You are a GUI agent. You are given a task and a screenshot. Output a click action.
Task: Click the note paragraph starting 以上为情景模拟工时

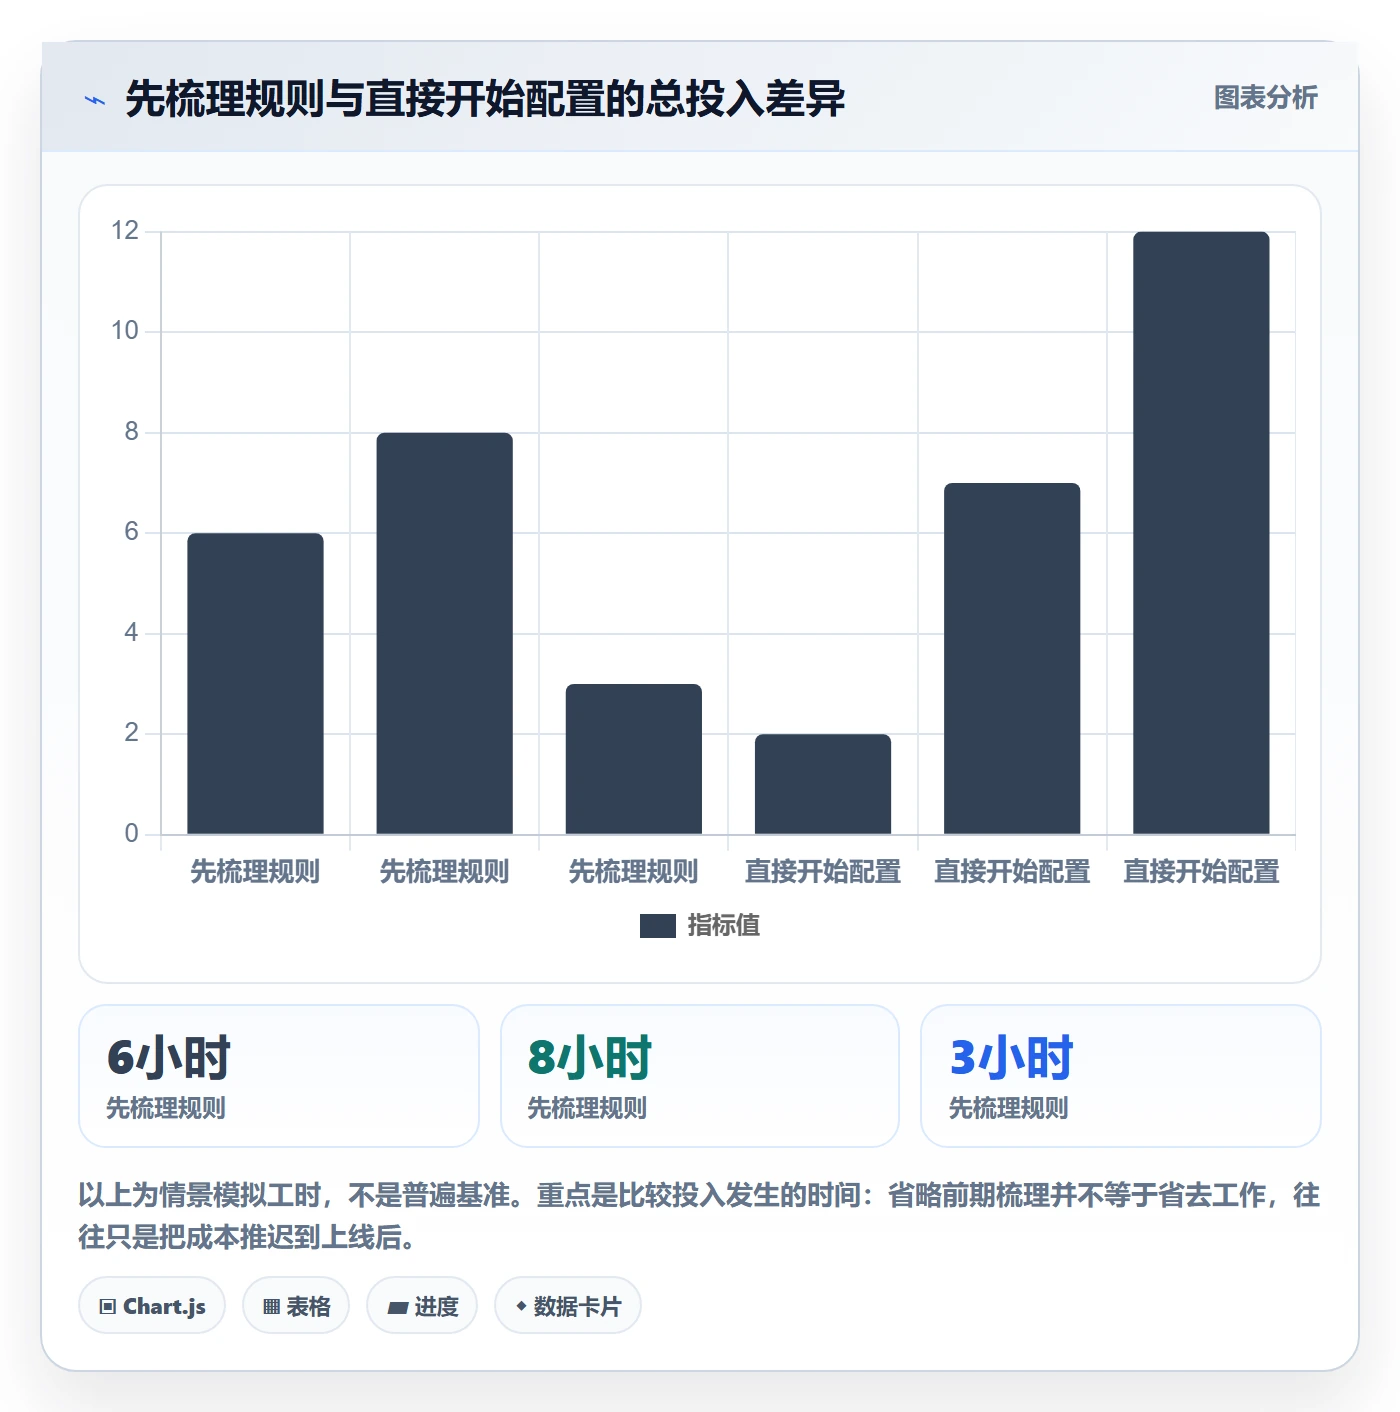699,1216
